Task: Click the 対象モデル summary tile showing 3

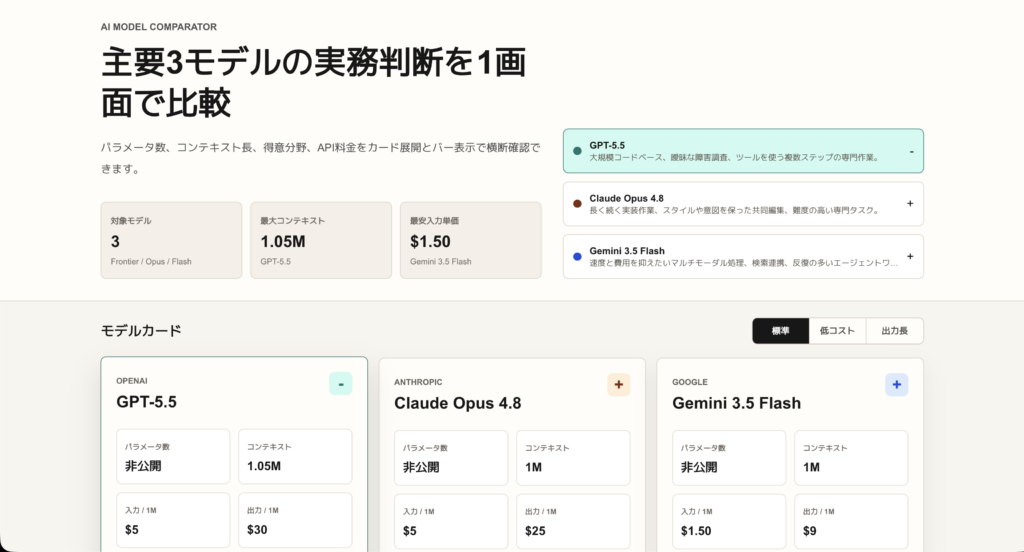Action: pyautogui.click(x=171, y=240)
